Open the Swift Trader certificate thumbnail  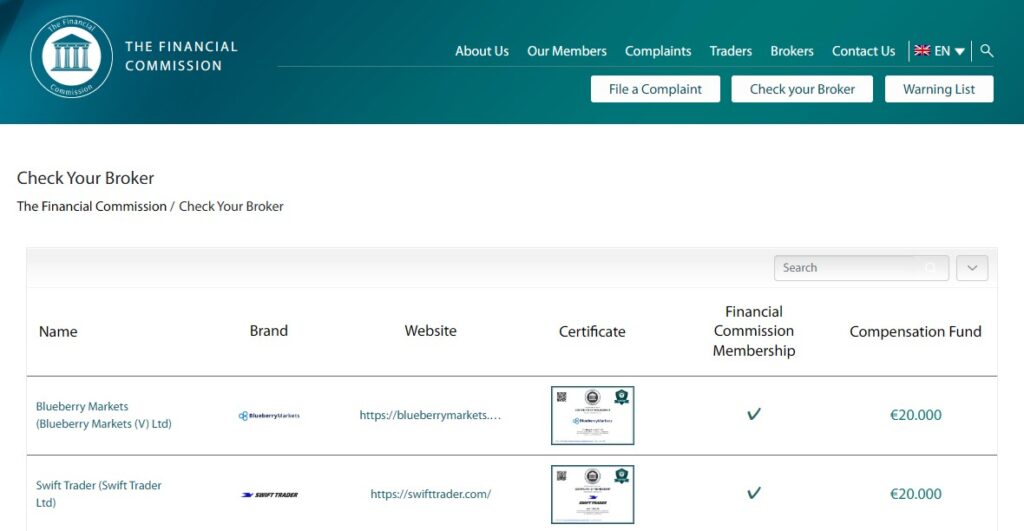(592, 494)
